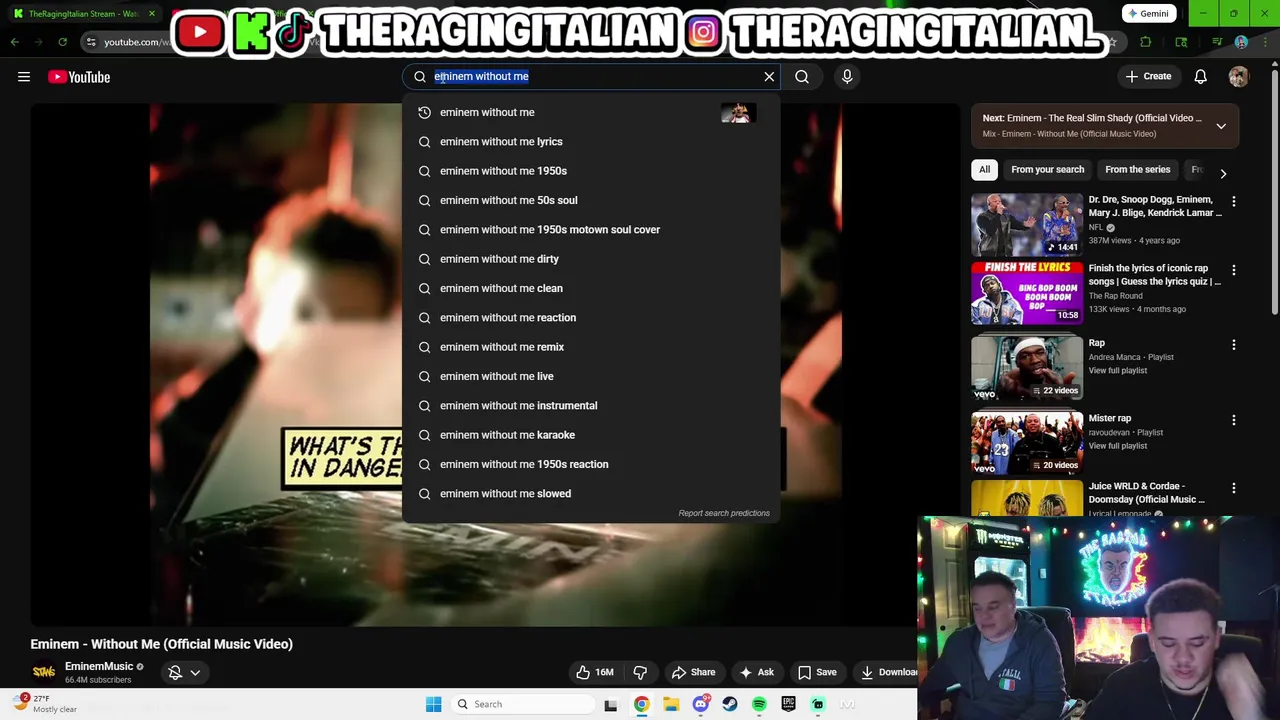This screenshot has height=720, width=1280.
Task: View full playlist under 'Mister rap'
Action: (x=1117, y=446)
